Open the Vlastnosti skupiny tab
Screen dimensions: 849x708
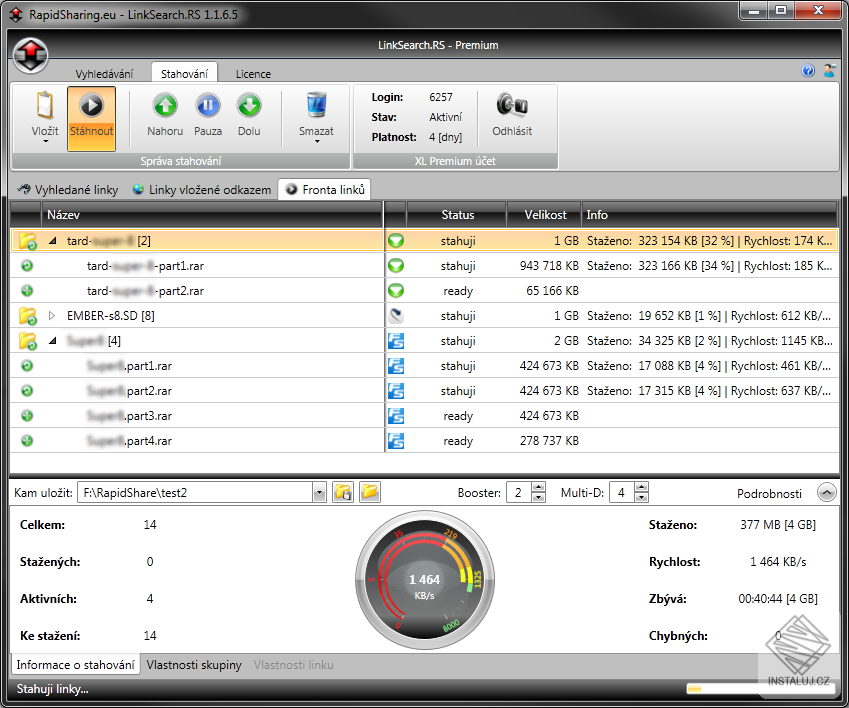coord(194,665)
